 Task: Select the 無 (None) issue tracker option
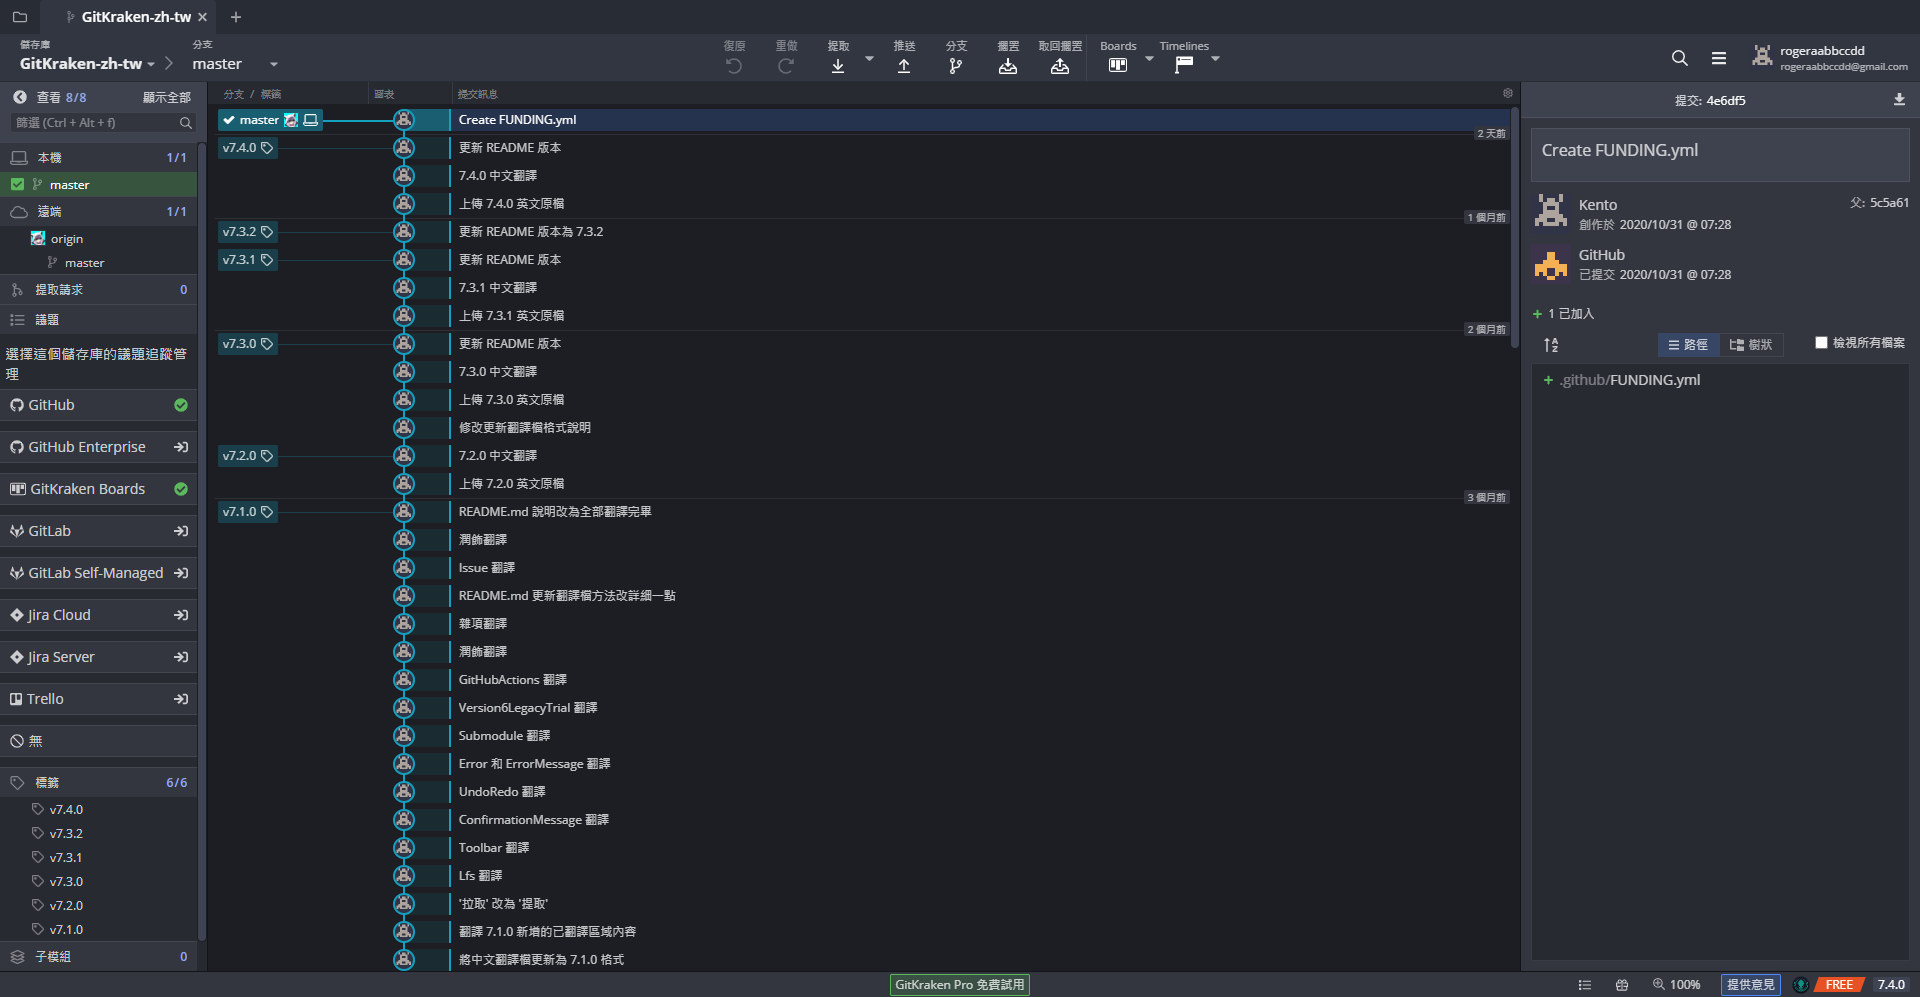[x=99, y=741]
